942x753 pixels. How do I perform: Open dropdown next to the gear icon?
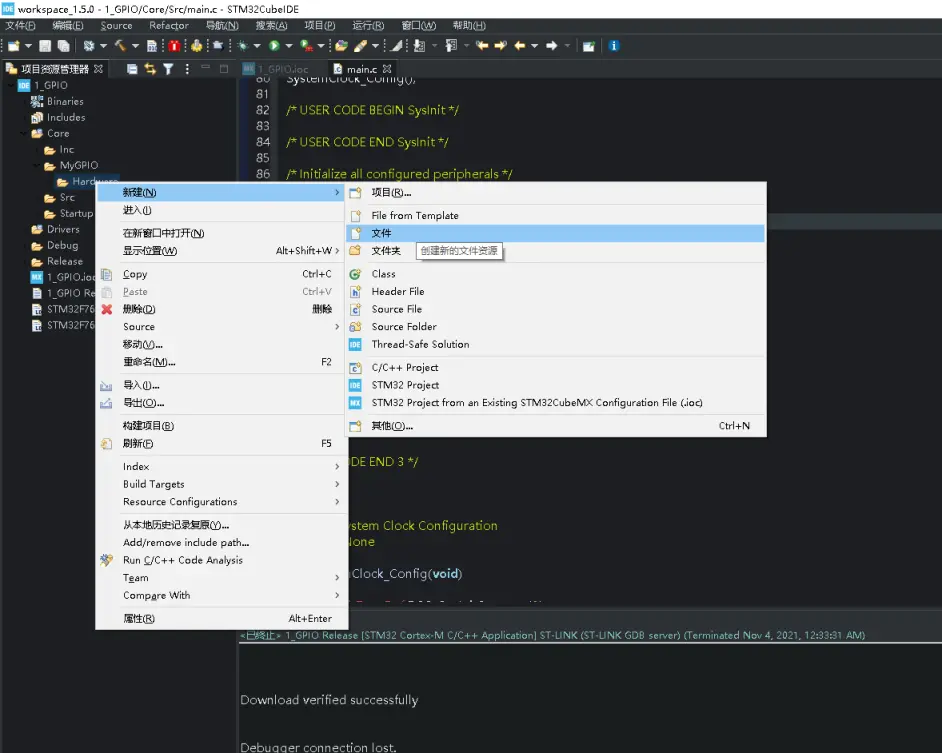click(x=103, y=46)
